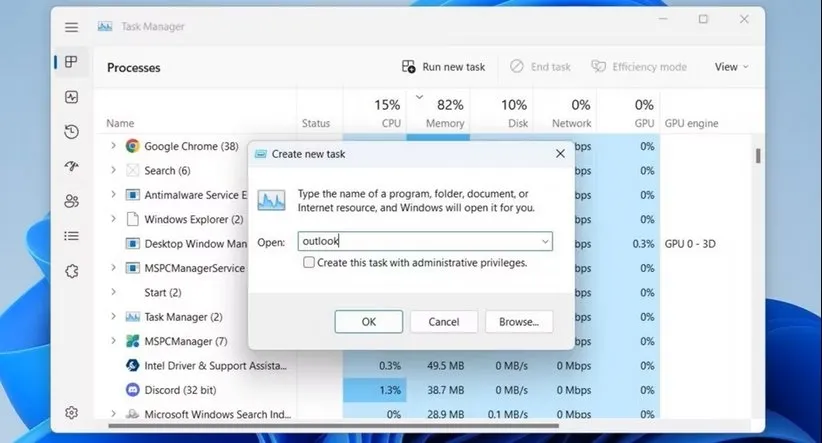
Task: Click the vertical scrollbar thumb in process list
Action: pyautogui.click(x=758, y=156)
